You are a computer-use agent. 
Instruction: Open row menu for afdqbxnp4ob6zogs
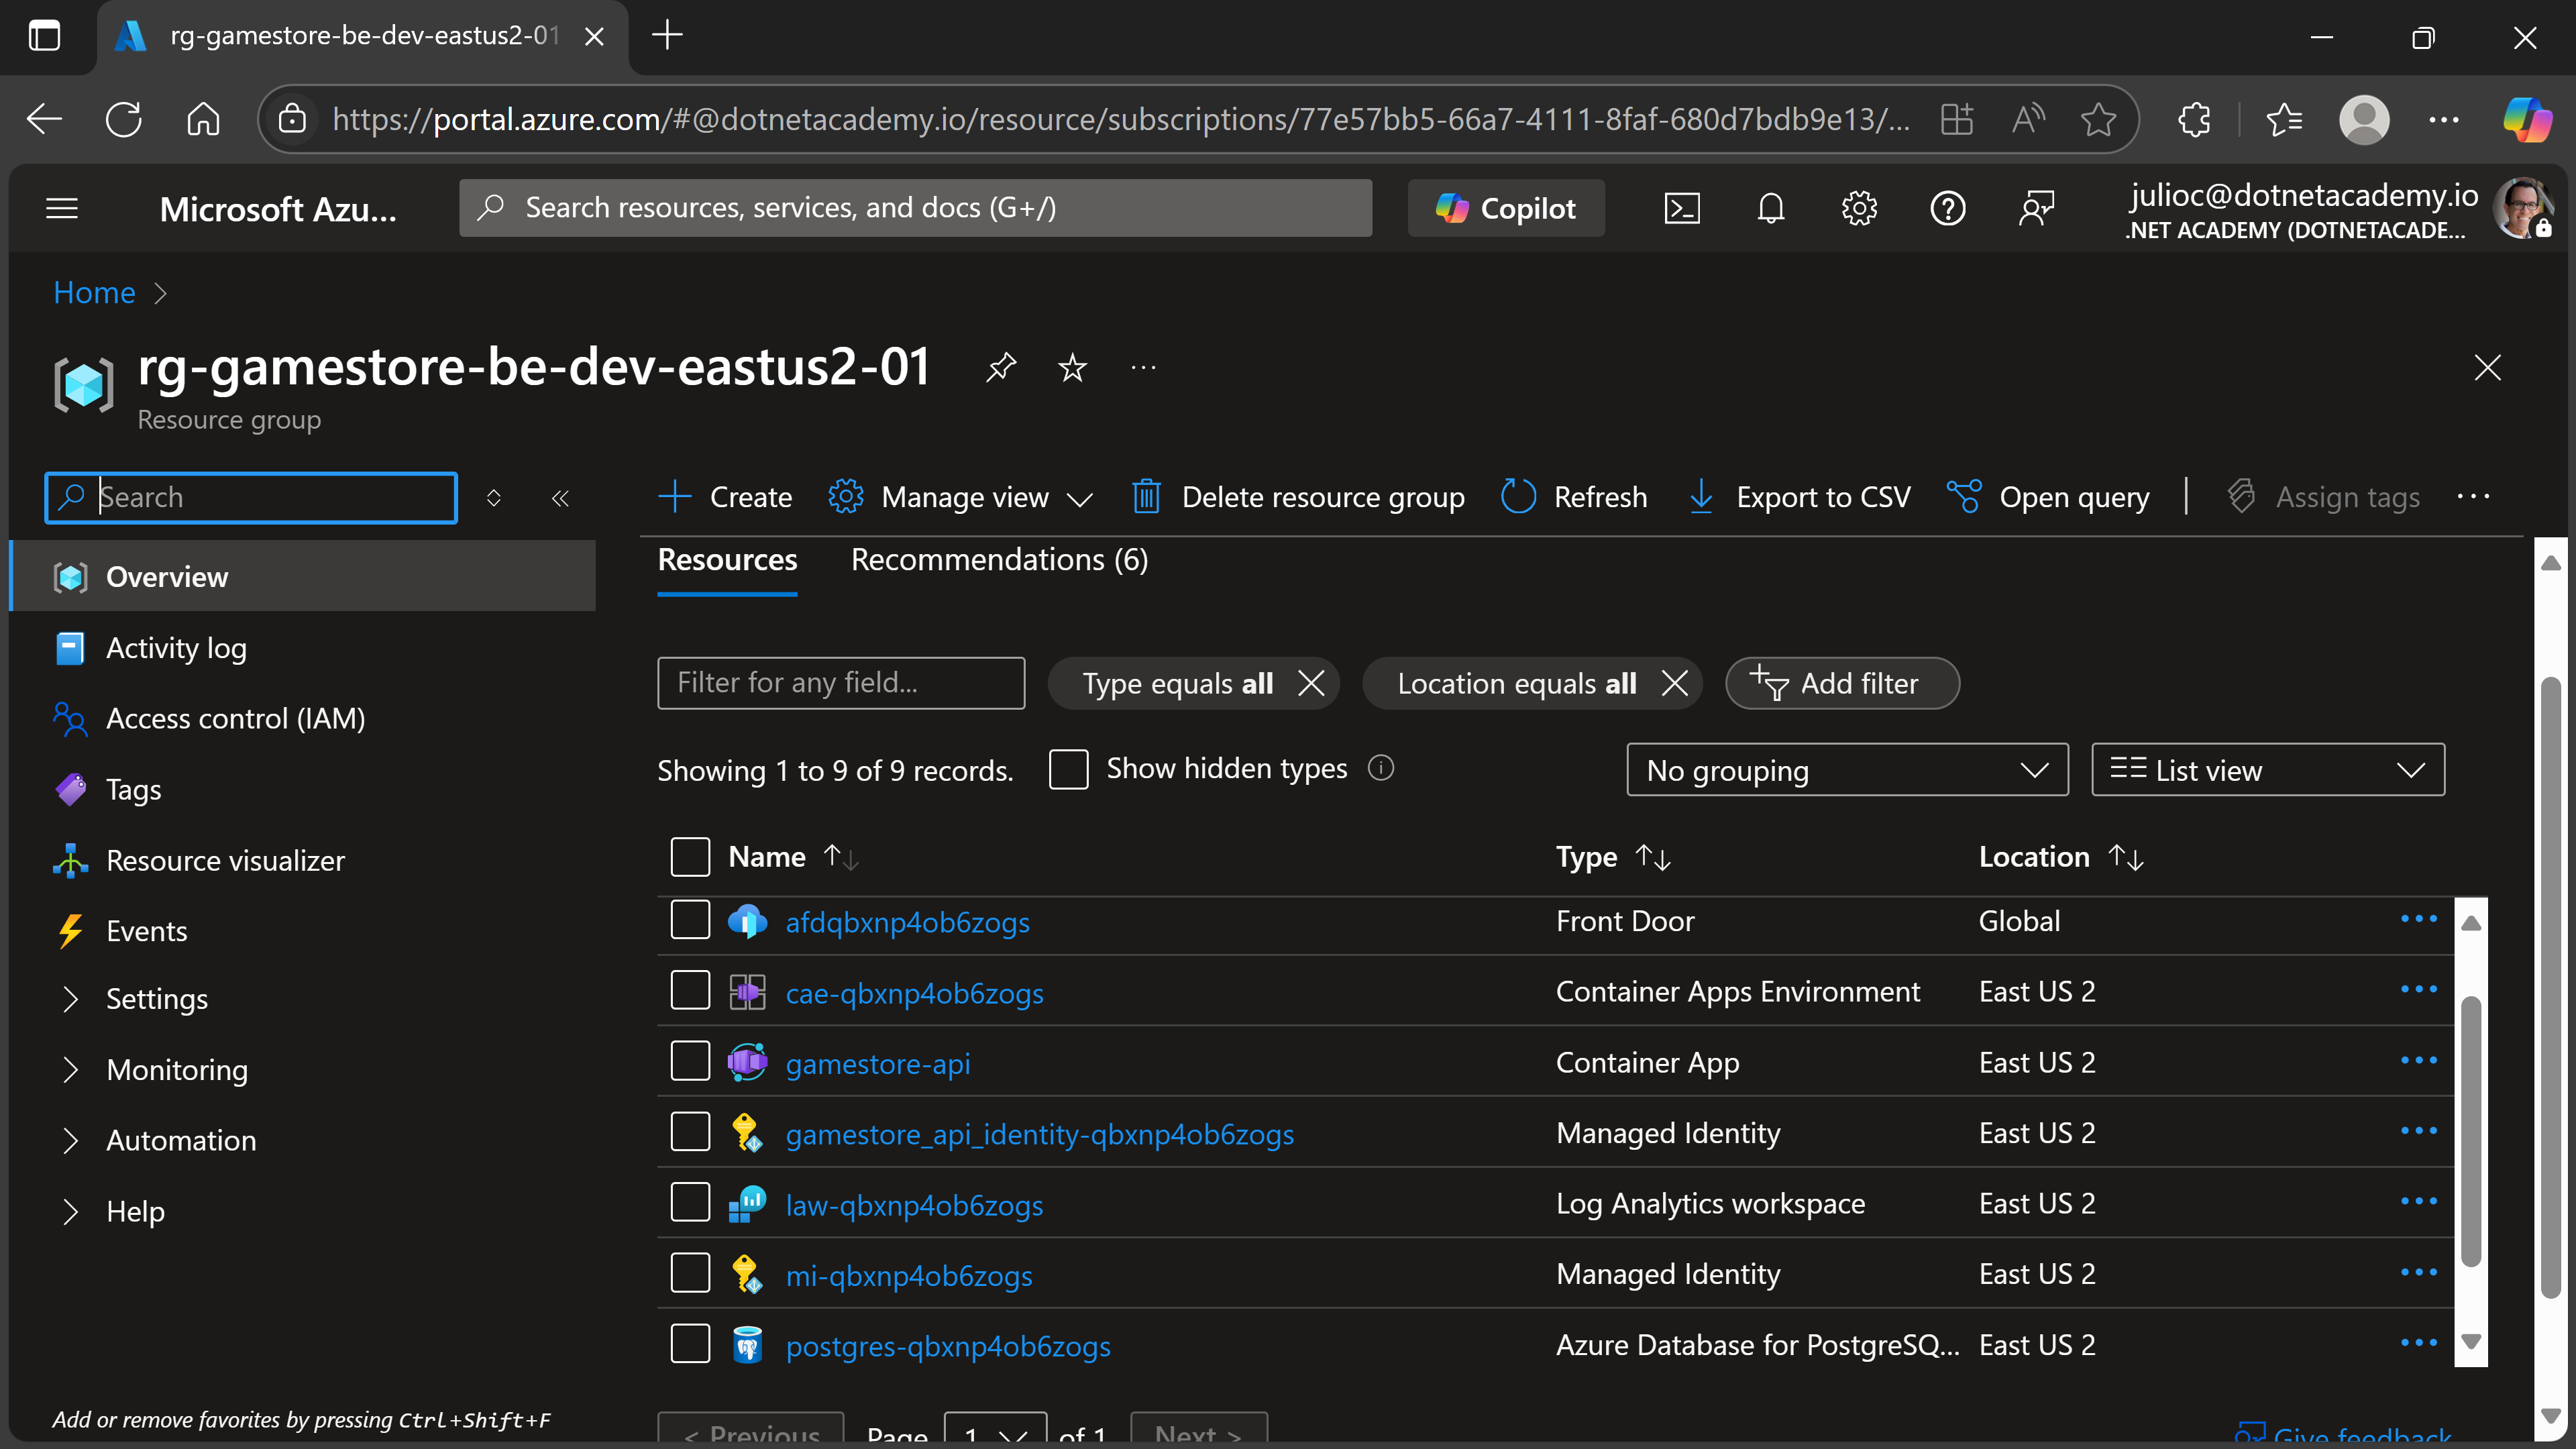[2418, 919]
